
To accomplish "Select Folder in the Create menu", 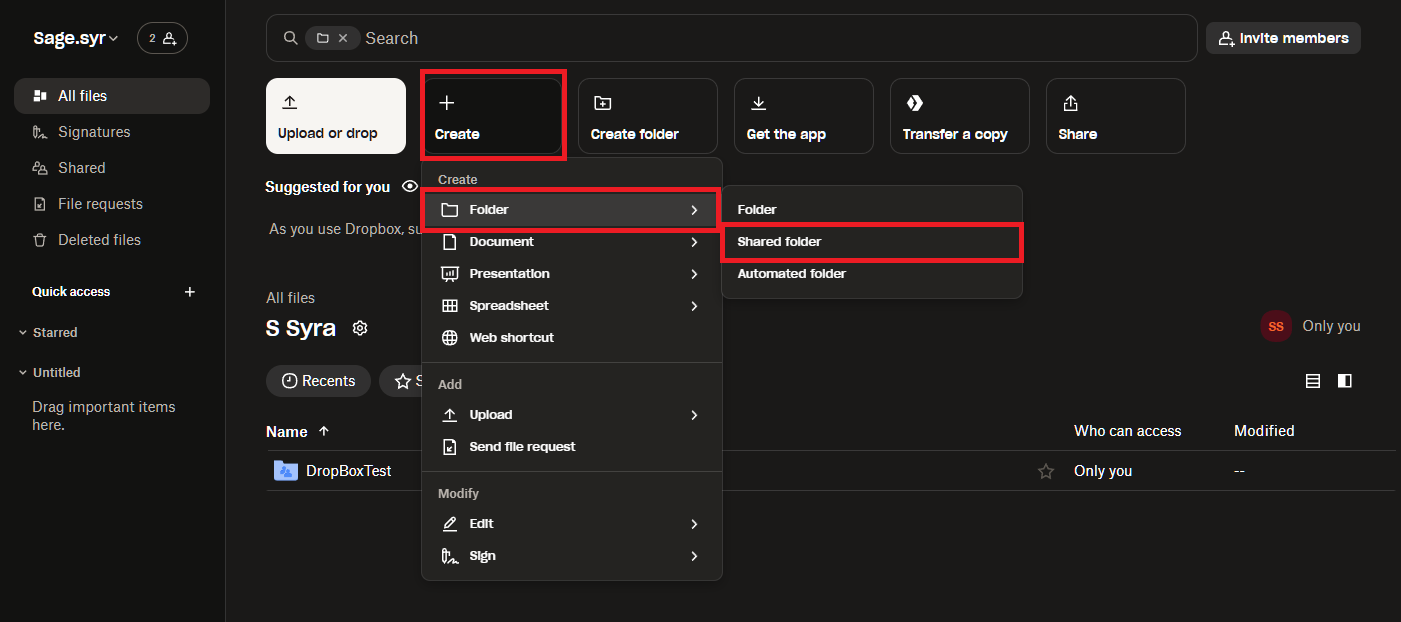I will pos(572,210).
